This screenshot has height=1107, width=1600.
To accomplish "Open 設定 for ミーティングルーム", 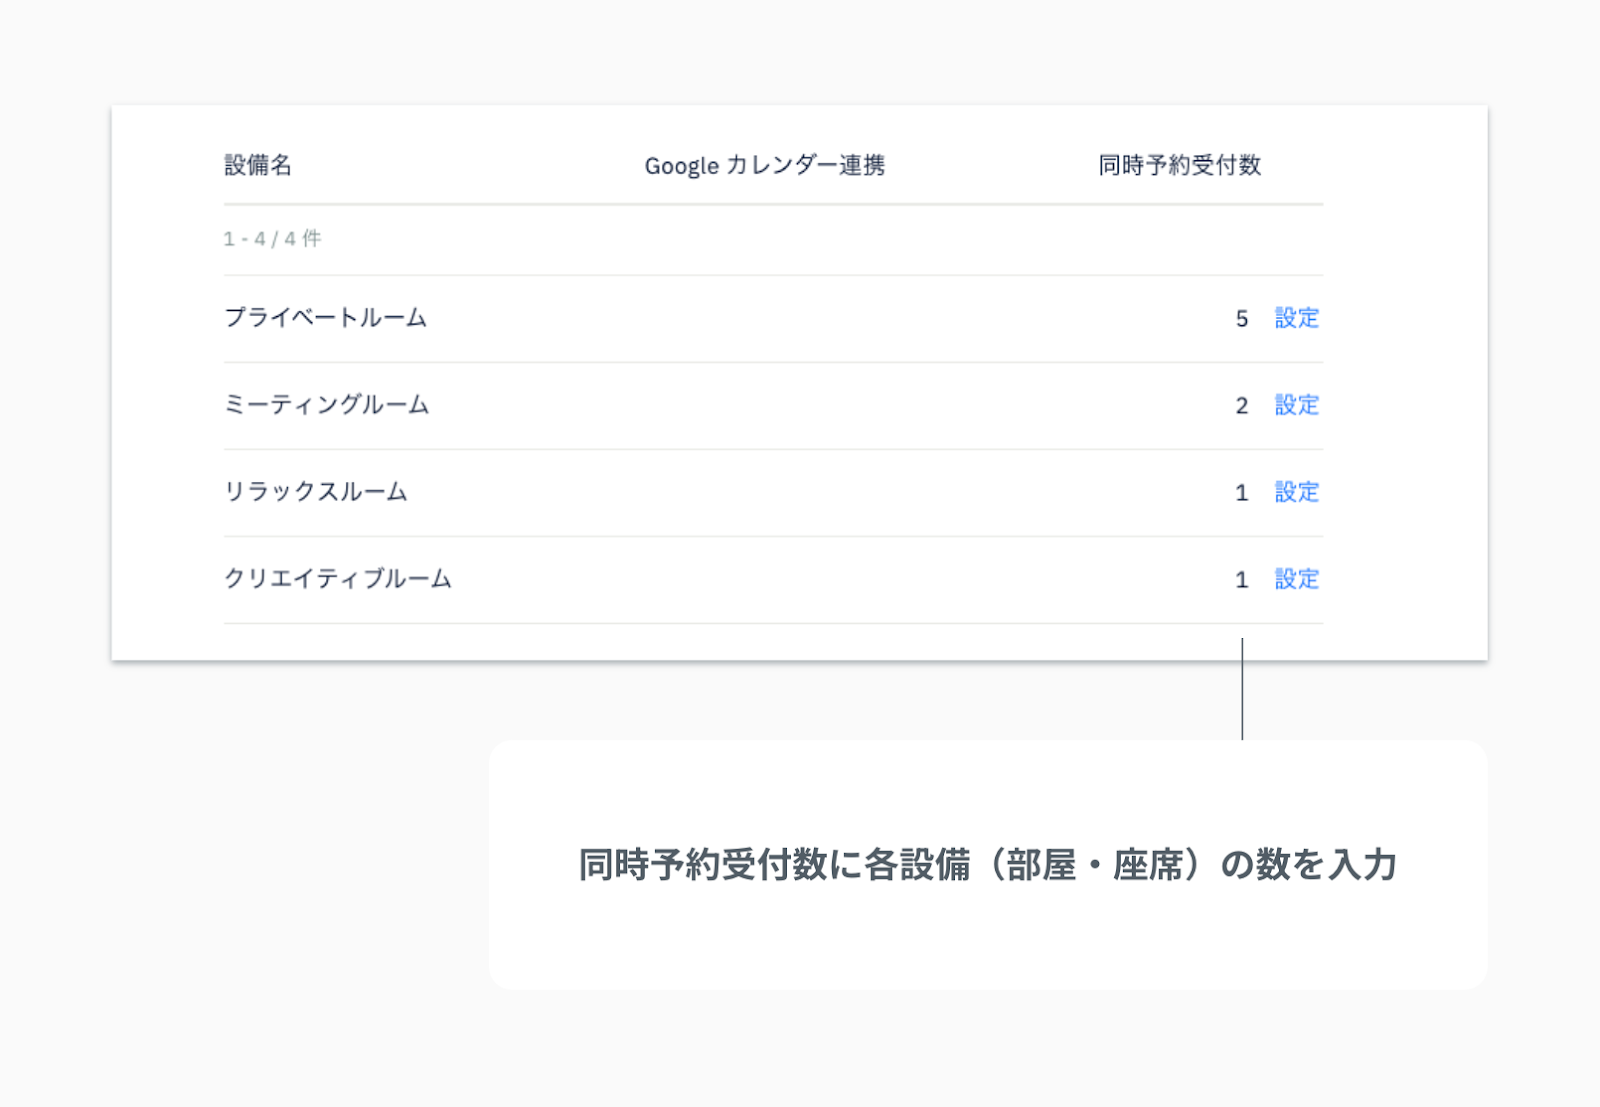I will pyautogui.click(x=1296, y=405).
